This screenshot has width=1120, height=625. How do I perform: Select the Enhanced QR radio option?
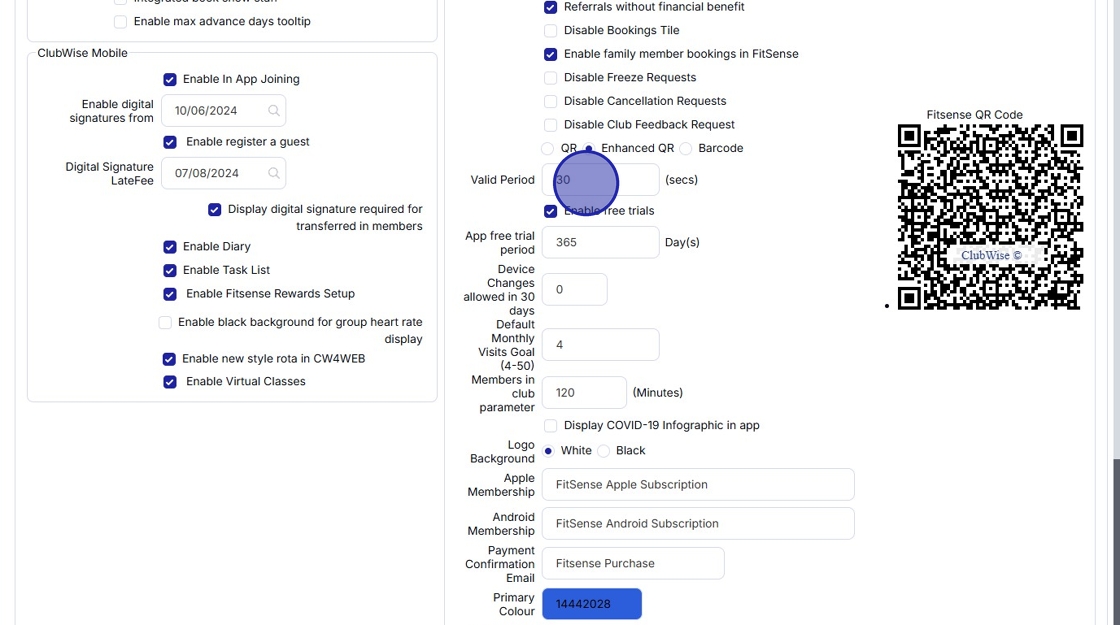point(589,149)
